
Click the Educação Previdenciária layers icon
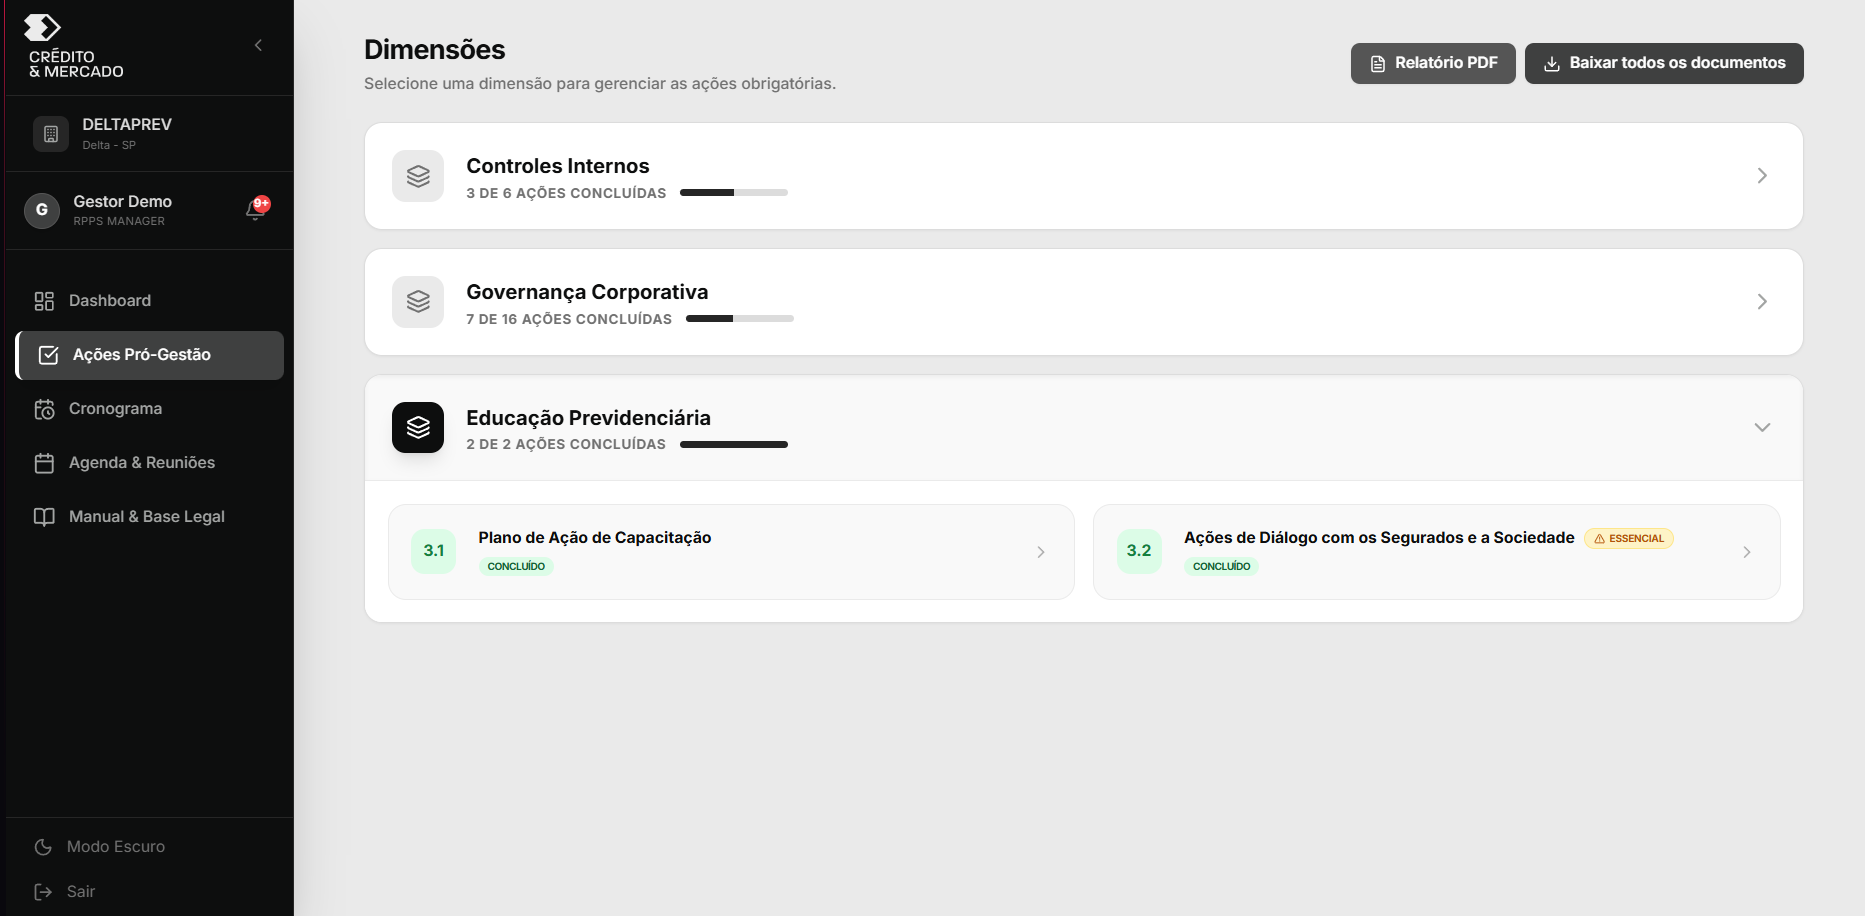[x=418, y=428]
